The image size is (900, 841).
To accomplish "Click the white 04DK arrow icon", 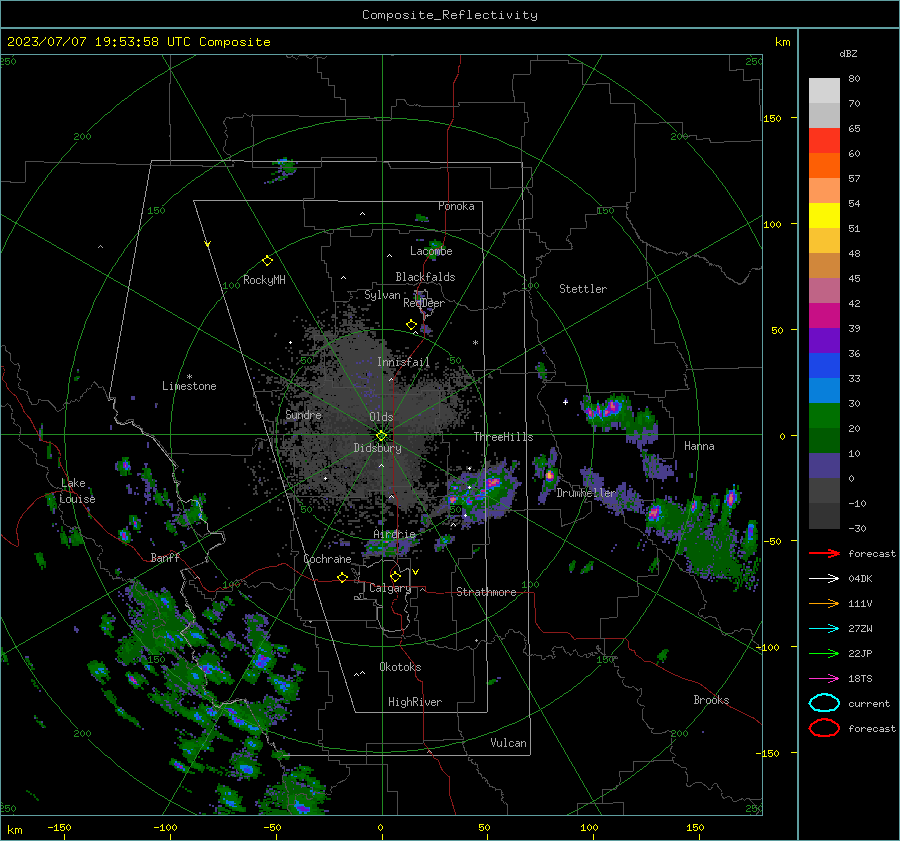I will [824, 579].
